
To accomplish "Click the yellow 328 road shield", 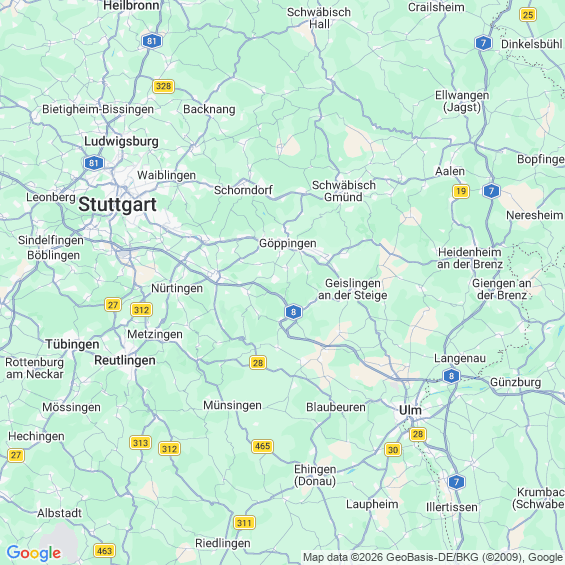I will point(163,86).
